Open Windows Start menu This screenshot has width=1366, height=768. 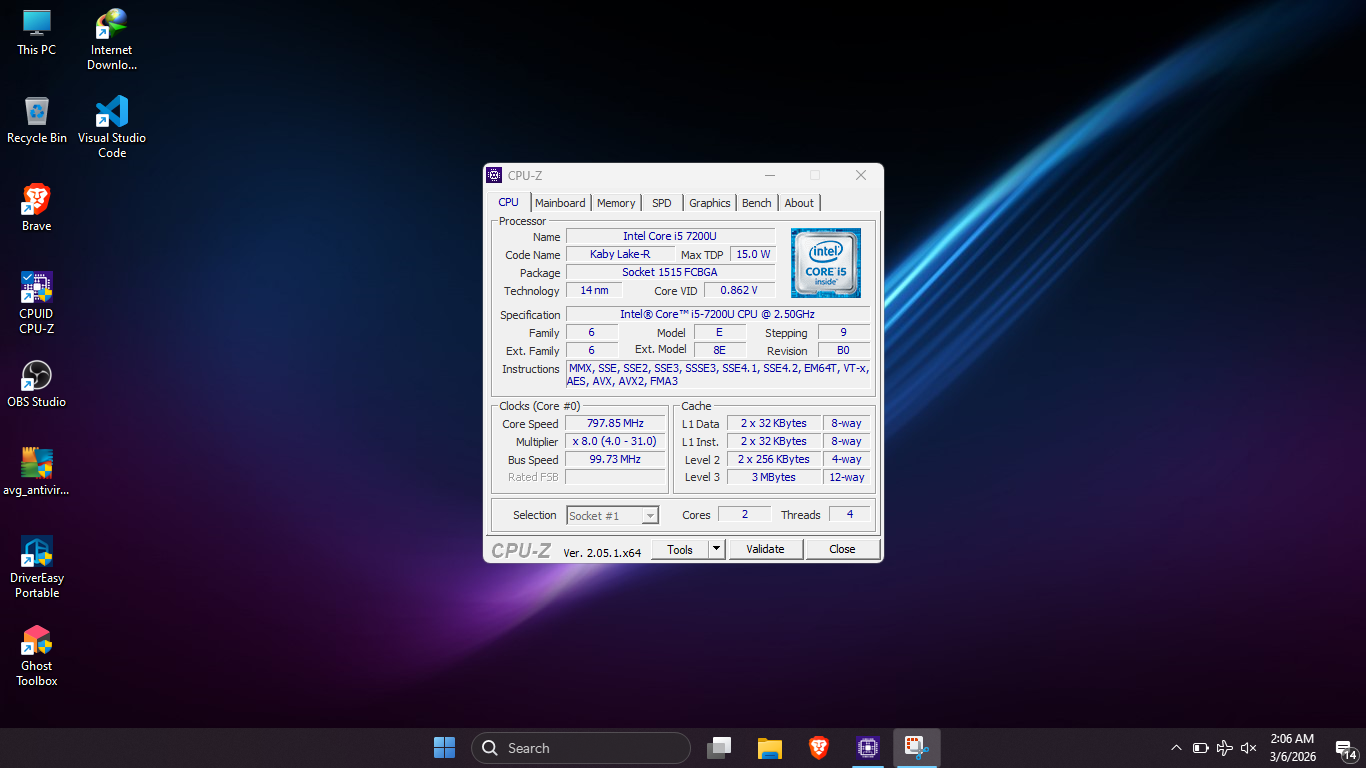click(444, 747)
